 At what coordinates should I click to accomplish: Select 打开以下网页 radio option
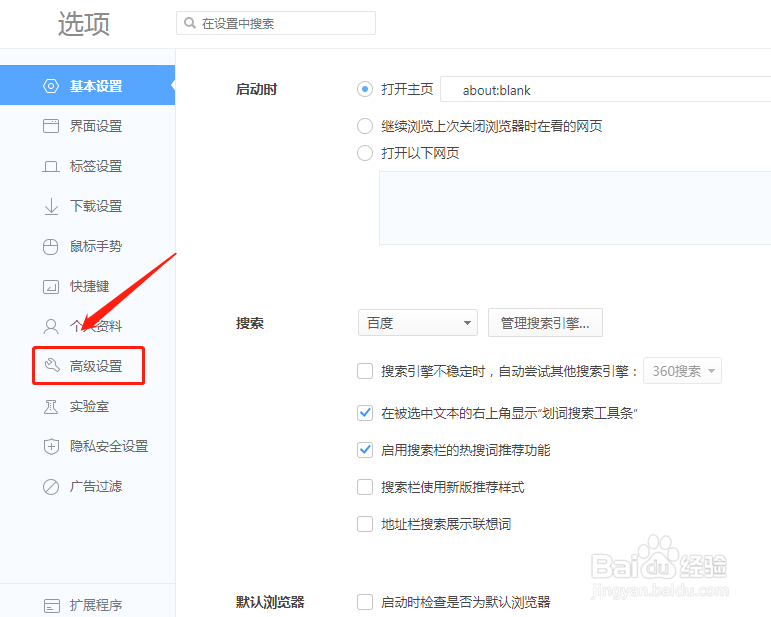(x=364, y=153)
